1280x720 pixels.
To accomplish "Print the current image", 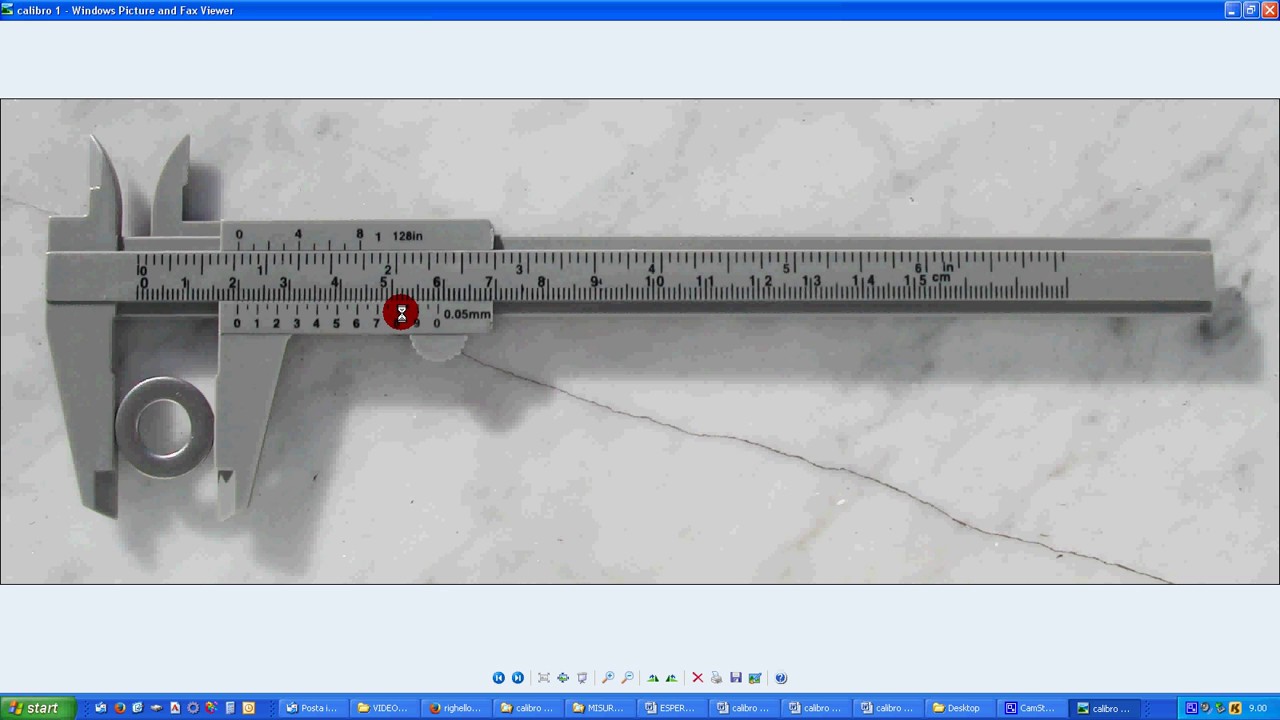I will 716,678.
